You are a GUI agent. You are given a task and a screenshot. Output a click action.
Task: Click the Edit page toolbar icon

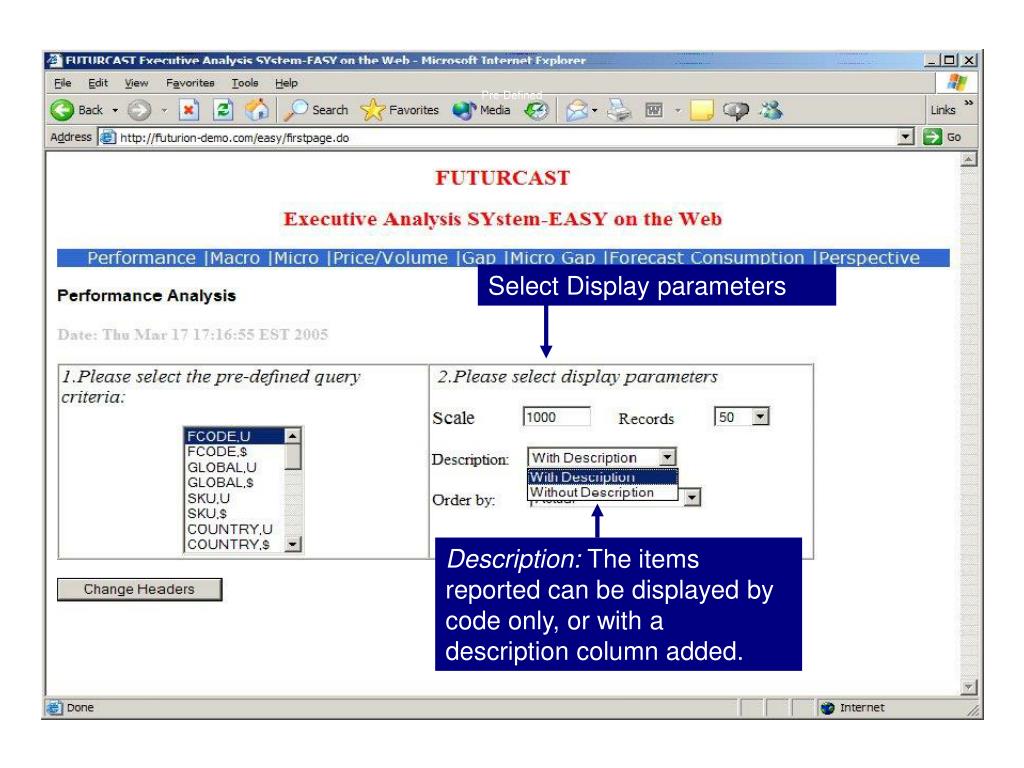tap(654, 110)
